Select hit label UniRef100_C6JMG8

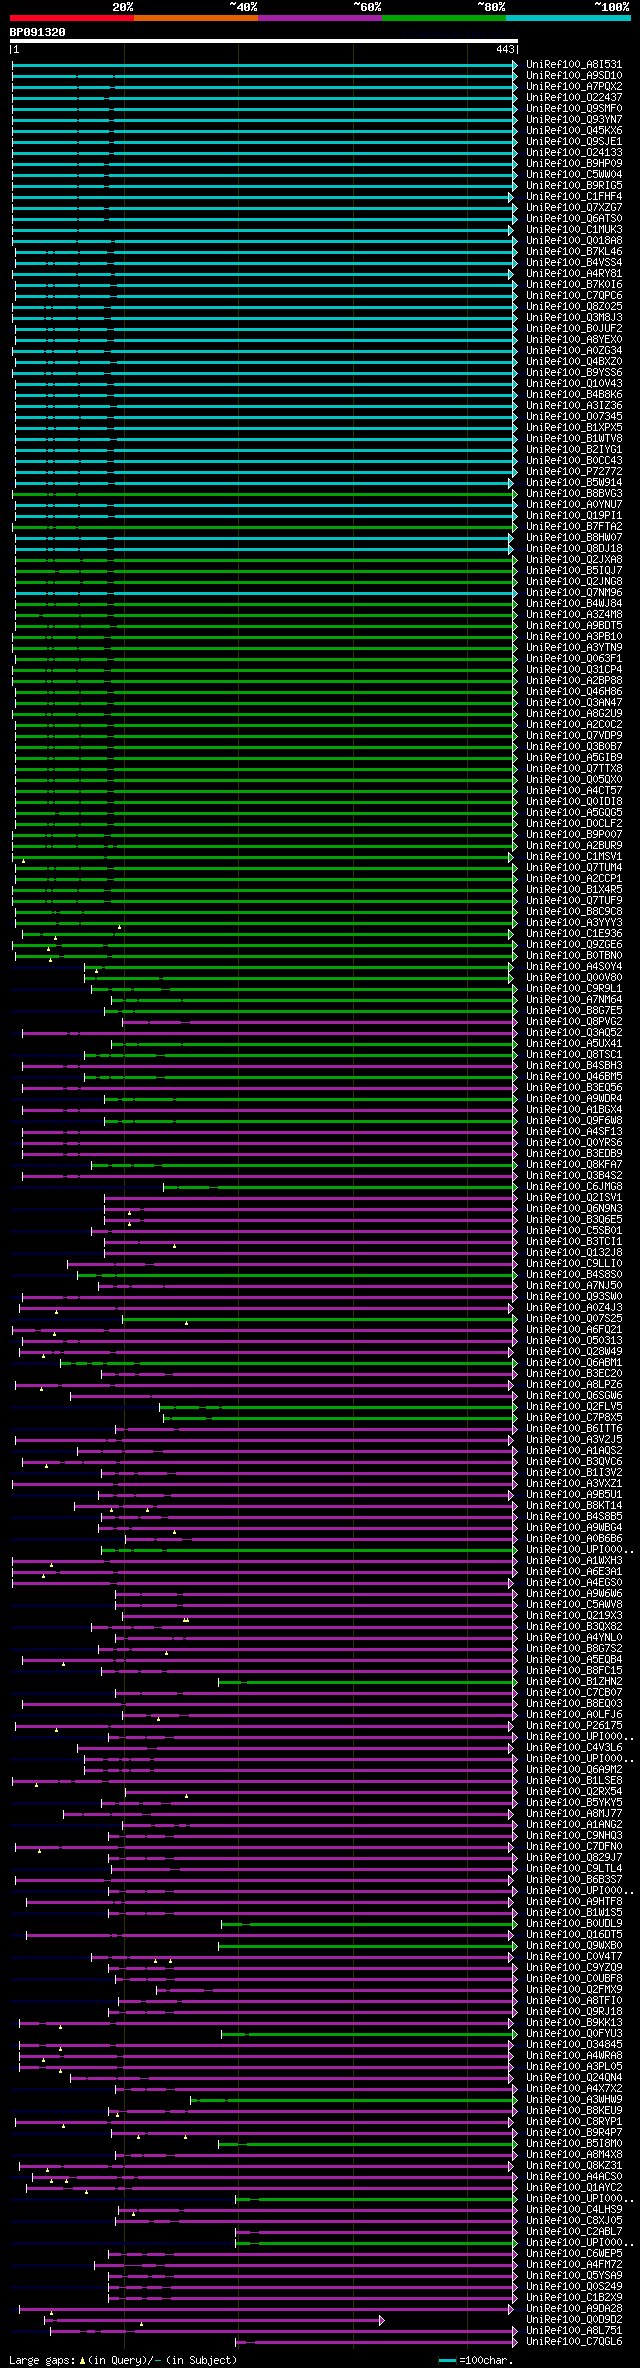click(574, 1187)
